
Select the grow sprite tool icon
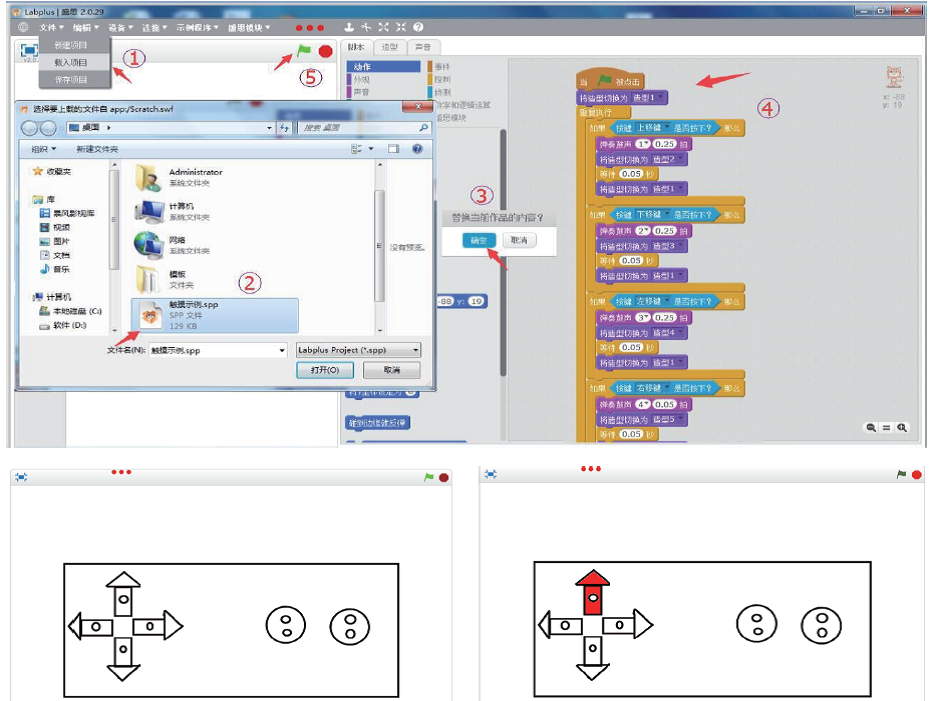[x=383, y=27]
